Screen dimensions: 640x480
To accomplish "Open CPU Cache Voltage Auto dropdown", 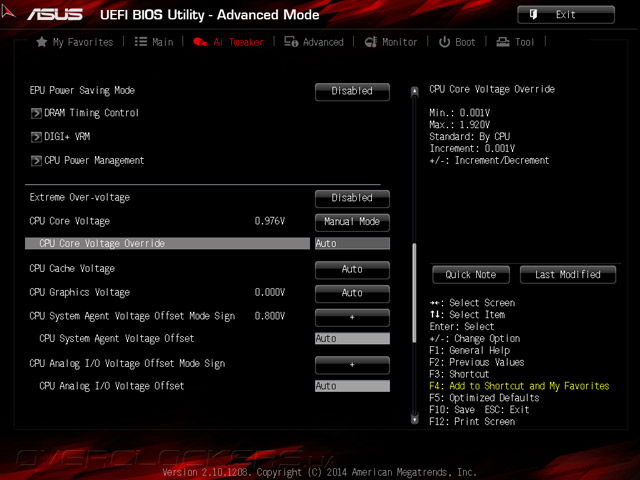I will (352, 270).
